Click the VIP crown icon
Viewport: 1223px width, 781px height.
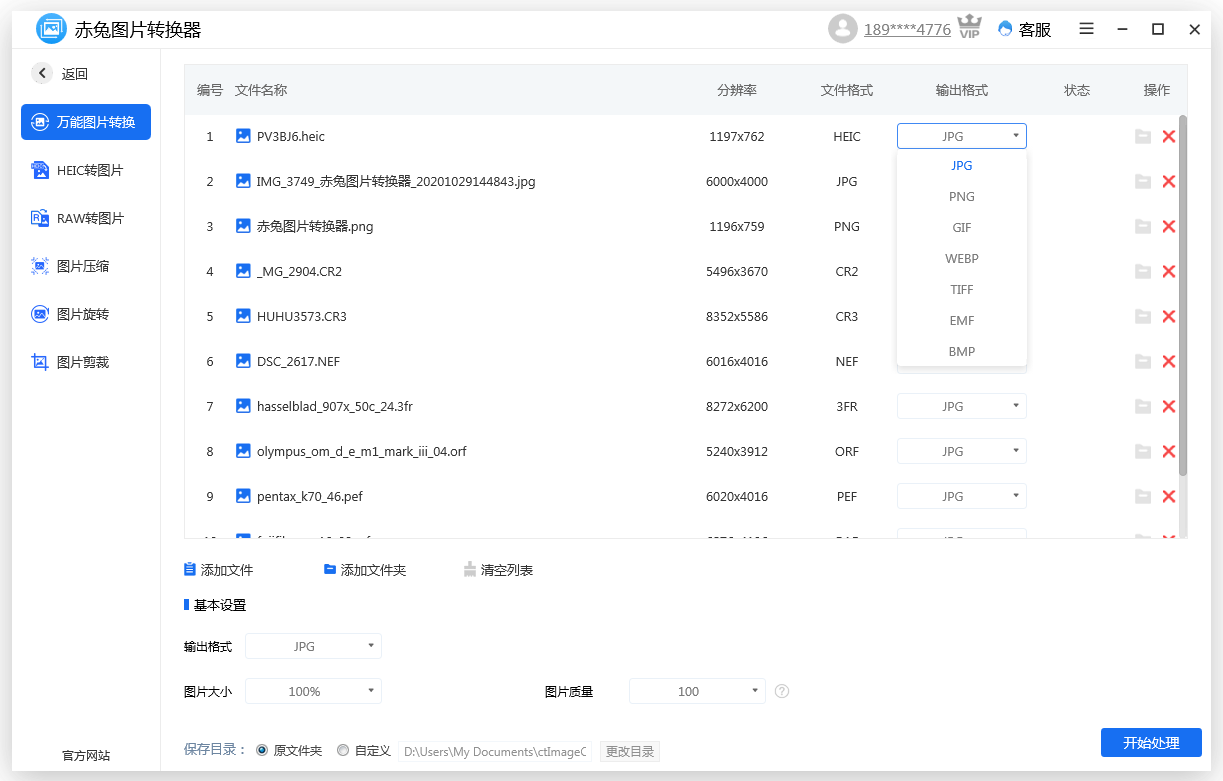tap(969, 27)
